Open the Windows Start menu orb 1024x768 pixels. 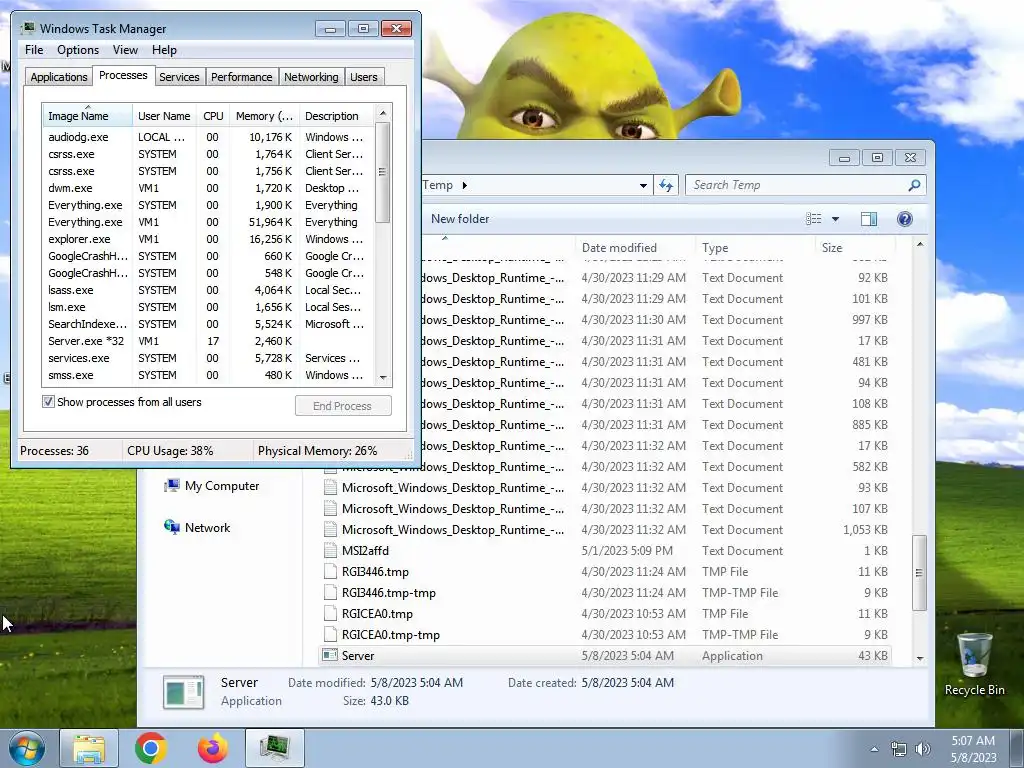pos(26,748)
